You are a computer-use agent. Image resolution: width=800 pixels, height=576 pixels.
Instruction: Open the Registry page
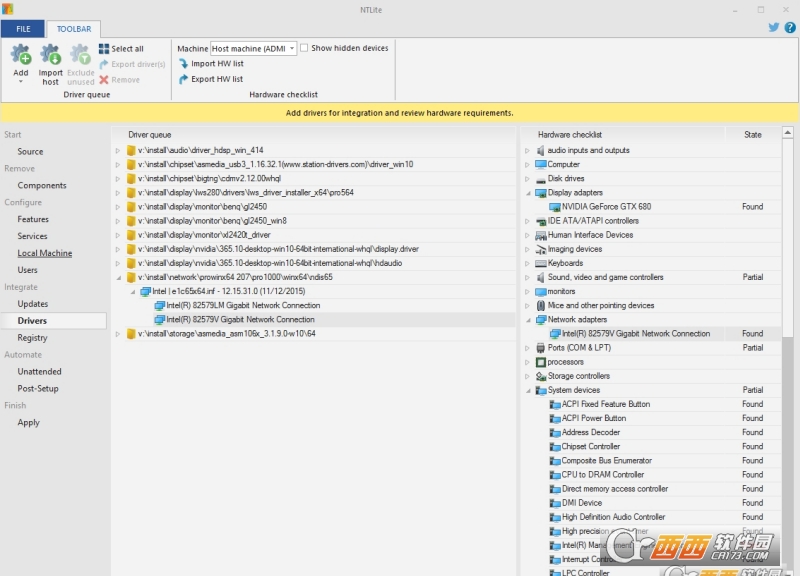(x=32, y=338)
